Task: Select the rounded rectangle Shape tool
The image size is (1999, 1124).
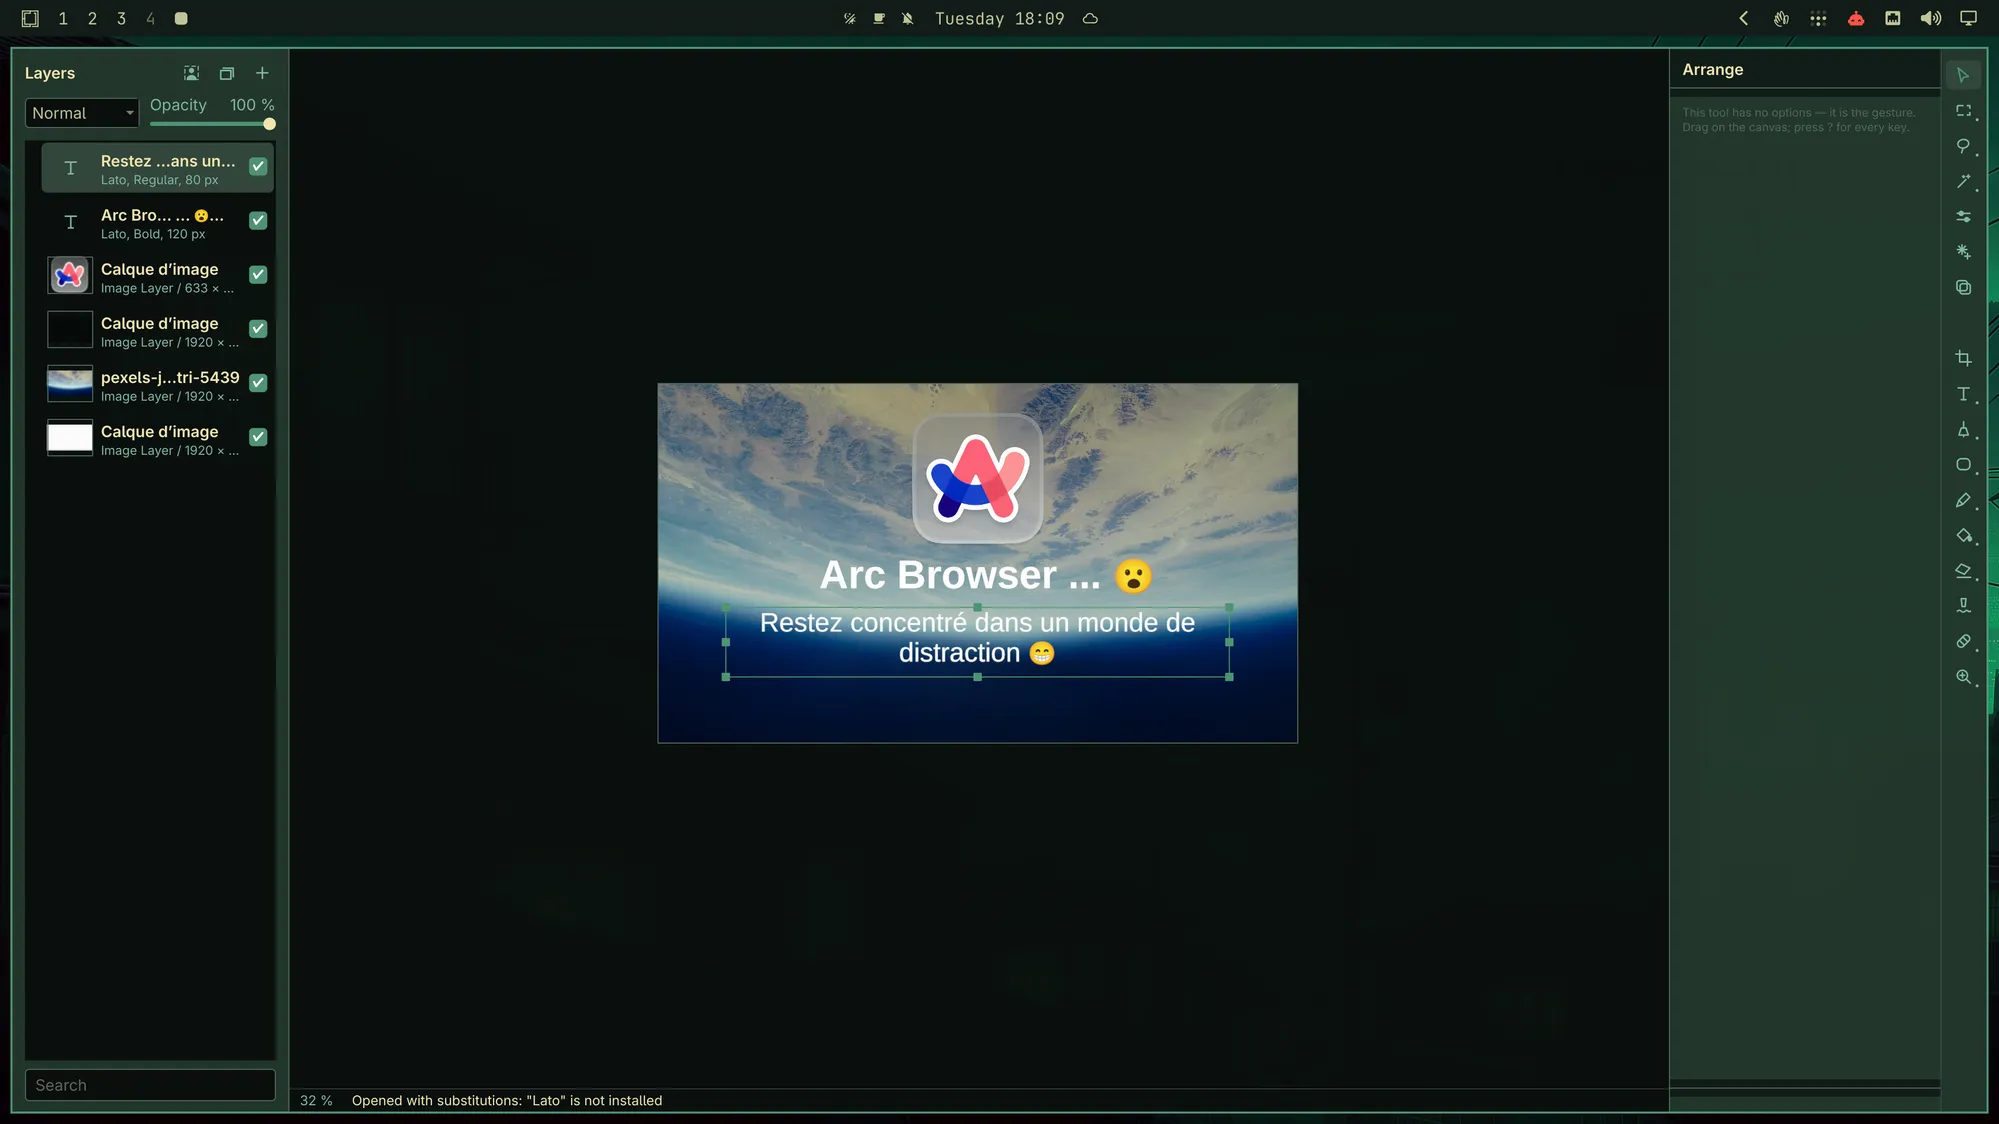Action: coord(1963,465)
